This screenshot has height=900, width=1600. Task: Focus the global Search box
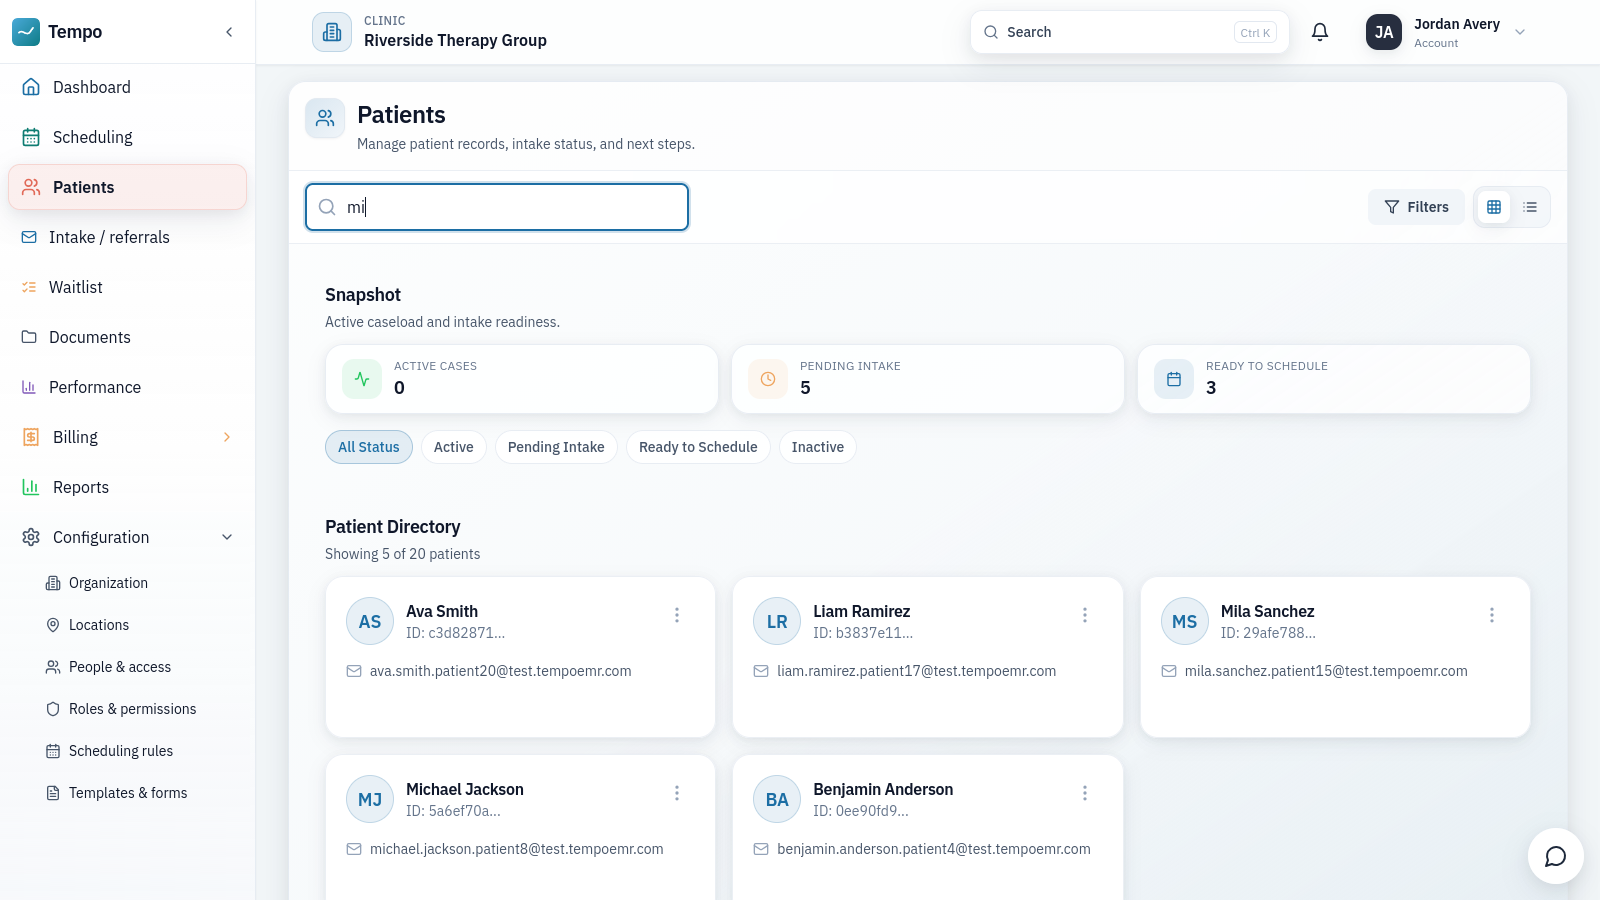coord(1130,32)
